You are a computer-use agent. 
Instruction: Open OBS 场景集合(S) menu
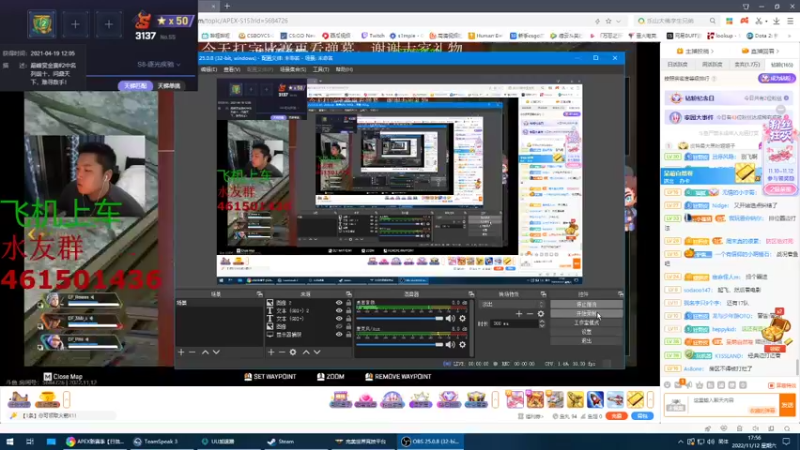[x=293, y=69]
